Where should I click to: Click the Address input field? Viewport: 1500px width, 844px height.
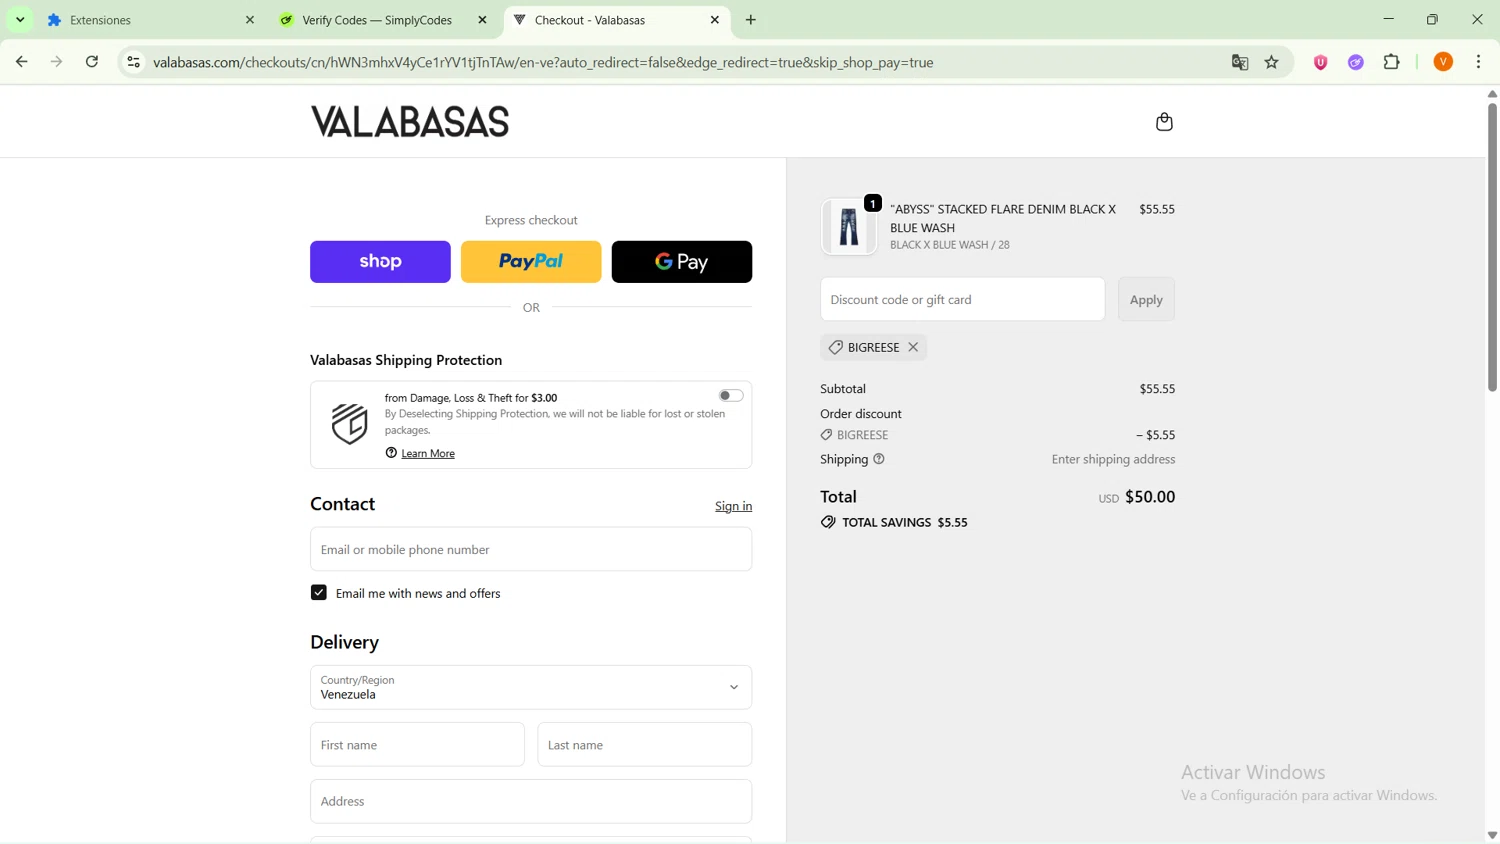coord(531,801)
